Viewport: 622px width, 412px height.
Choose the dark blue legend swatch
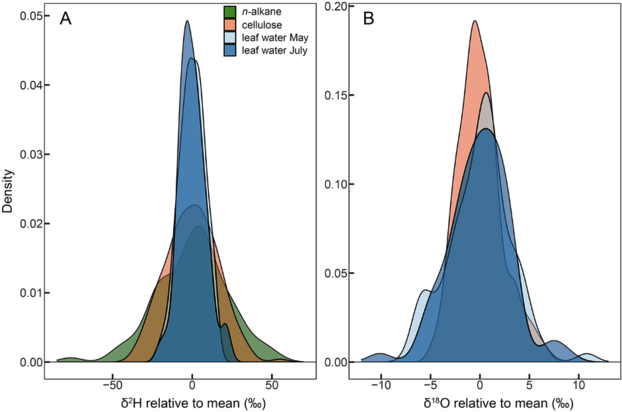[x=230, y=50]
